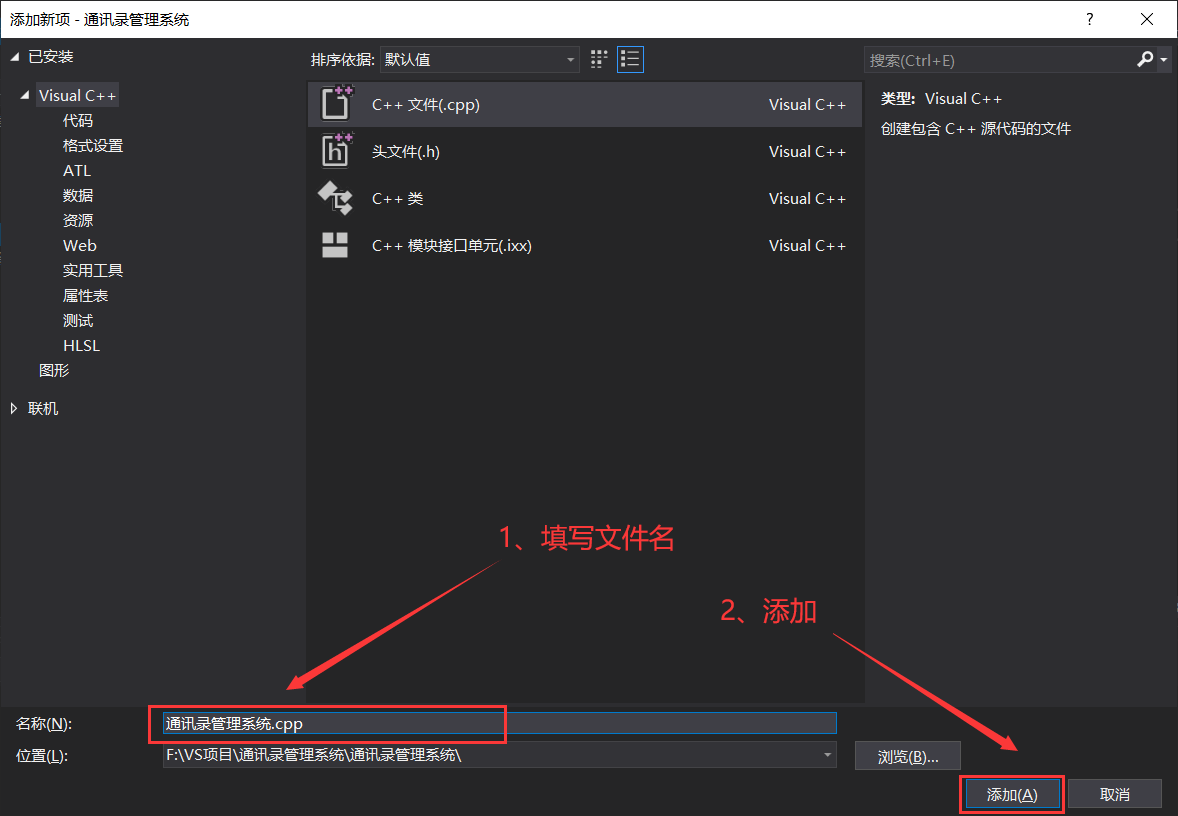1178x816 pixels.
Task: Click the help question mark icon
Action: (1089, 19)
